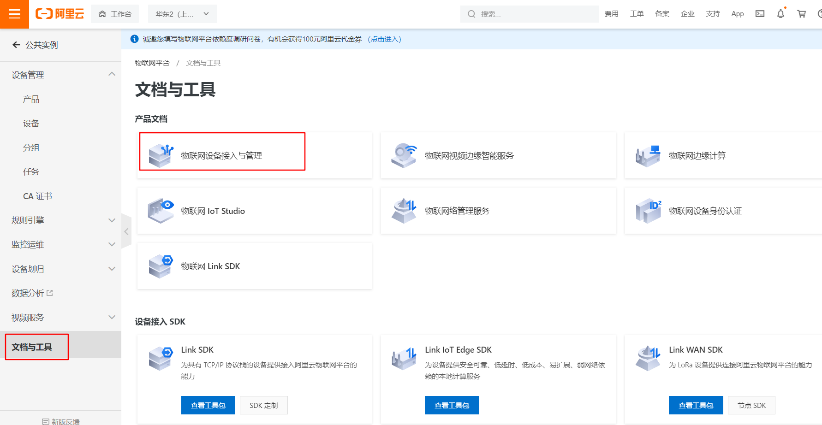This screenshot has width=822, height=425.
Task: Click the 产品文档 section heading
Action: (x=151, y=119)
